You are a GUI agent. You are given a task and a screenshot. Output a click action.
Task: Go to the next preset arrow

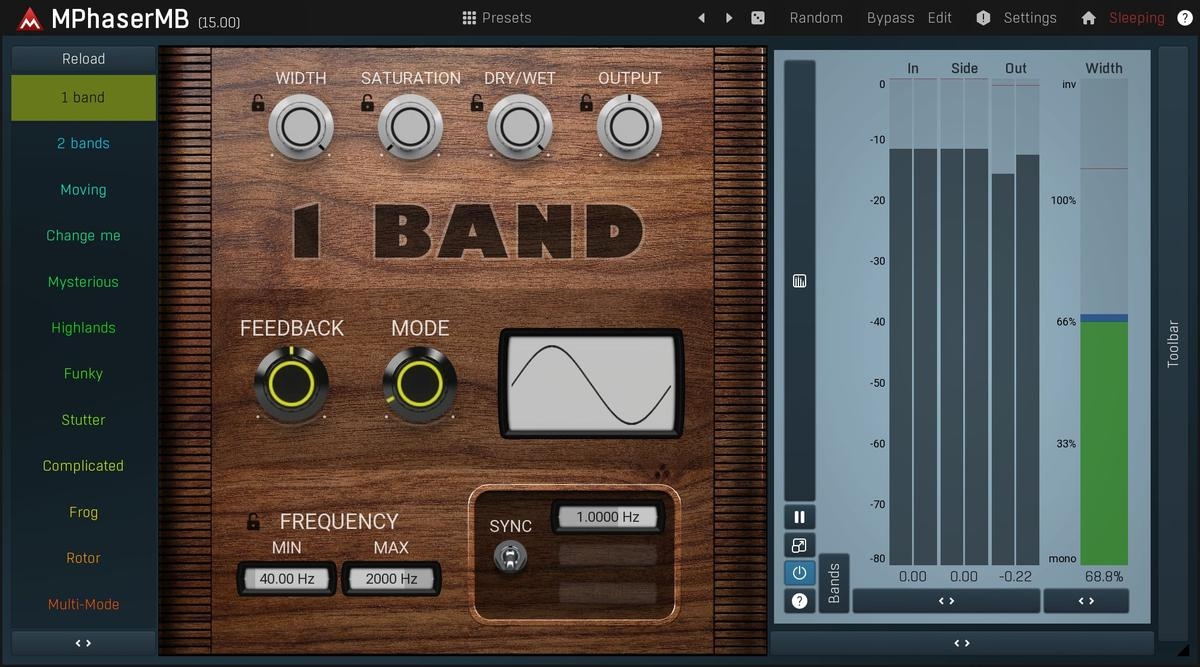(729, 18)
